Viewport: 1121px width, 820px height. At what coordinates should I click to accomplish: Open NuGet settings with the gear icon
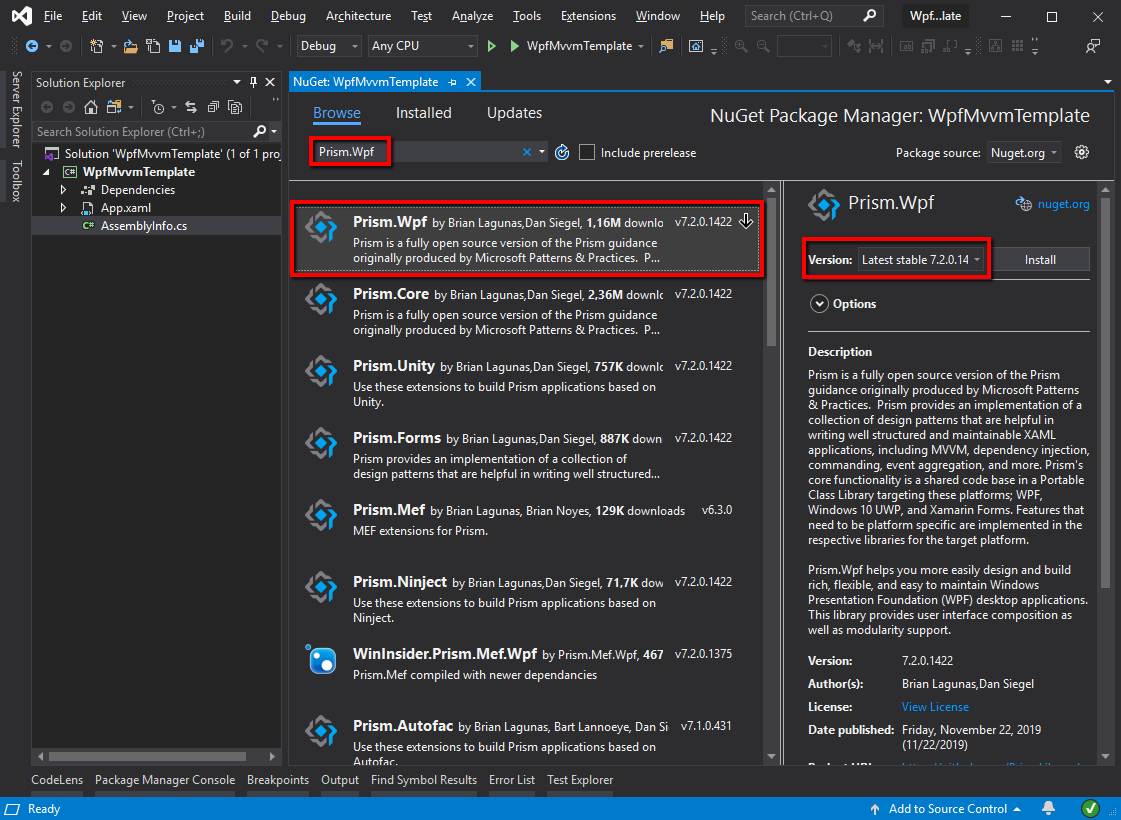1082,152
